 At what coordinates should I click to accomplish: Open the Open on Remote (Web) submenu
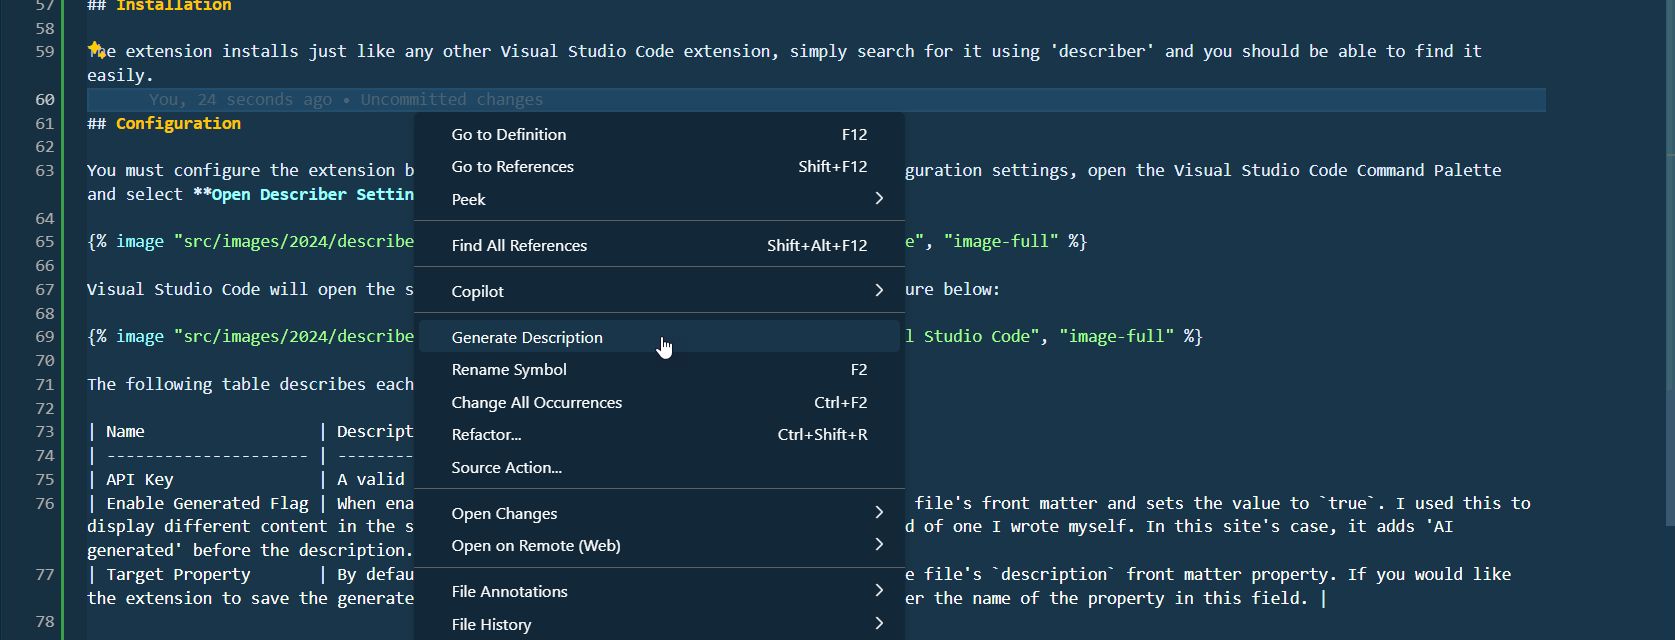pyautogui.click(x=659, y=545)
